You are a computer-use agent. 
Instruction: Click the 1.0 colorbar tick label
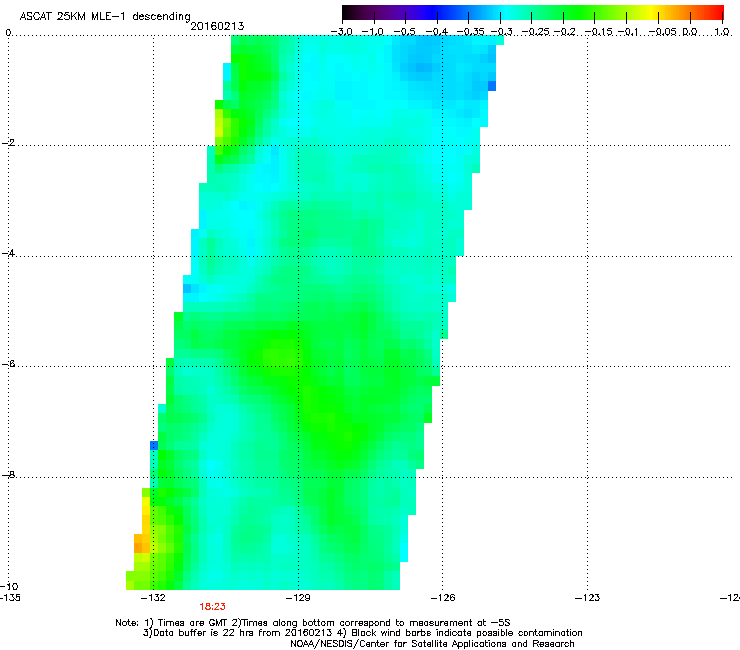[722, 32]
